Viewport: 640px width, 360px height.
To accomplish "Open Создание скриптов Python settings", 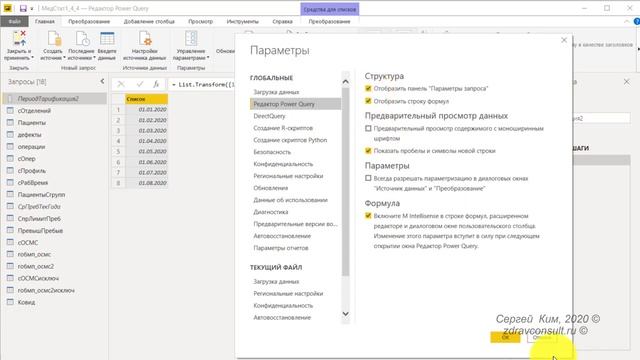I will [290, 140].
